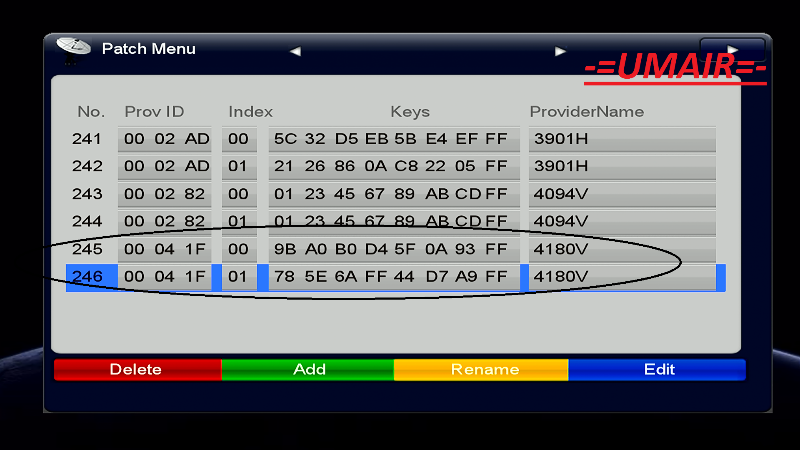Click Keys field of row 244
The image size is (800, 450).
coord(391,221)
